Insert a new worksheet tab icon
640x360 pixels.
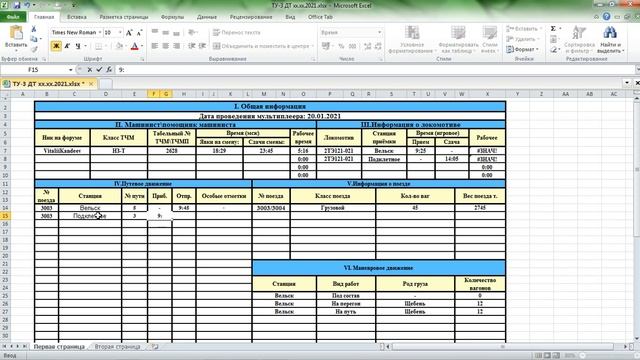pos(155,347)
